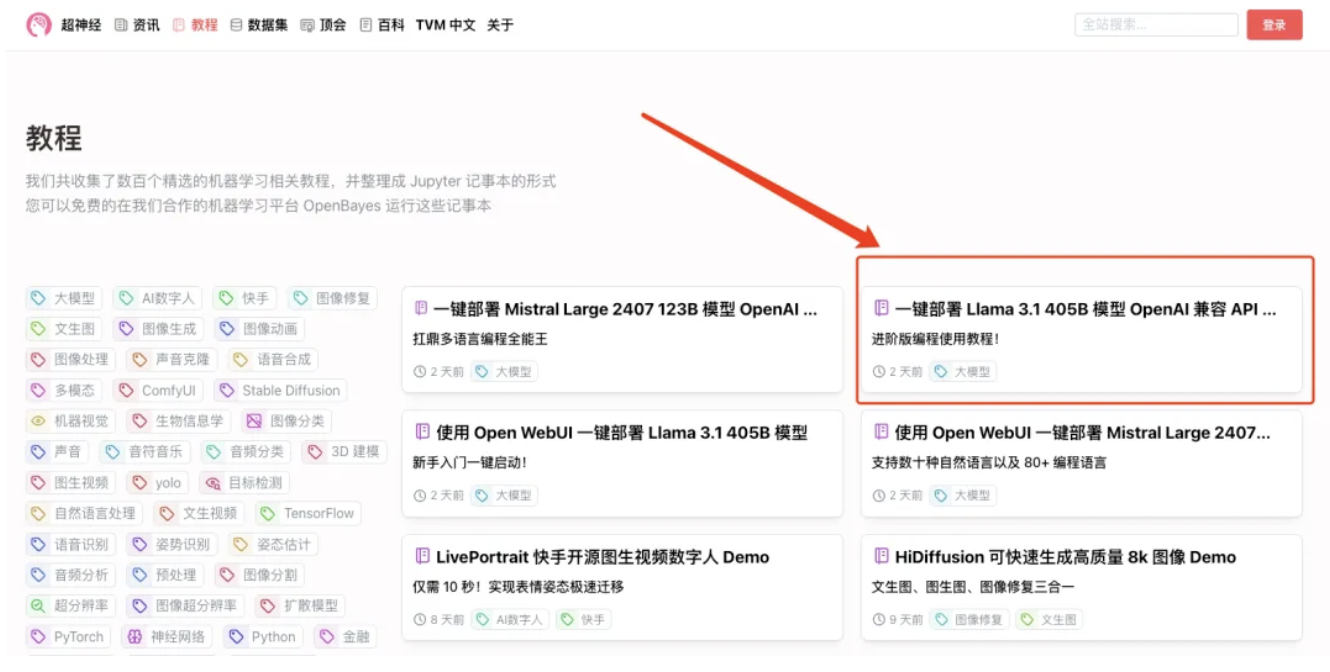This screenshot has height=672, width=1330.
Task: Select the 快手 tag in sidebar
Action: click(x=245, y=298)
